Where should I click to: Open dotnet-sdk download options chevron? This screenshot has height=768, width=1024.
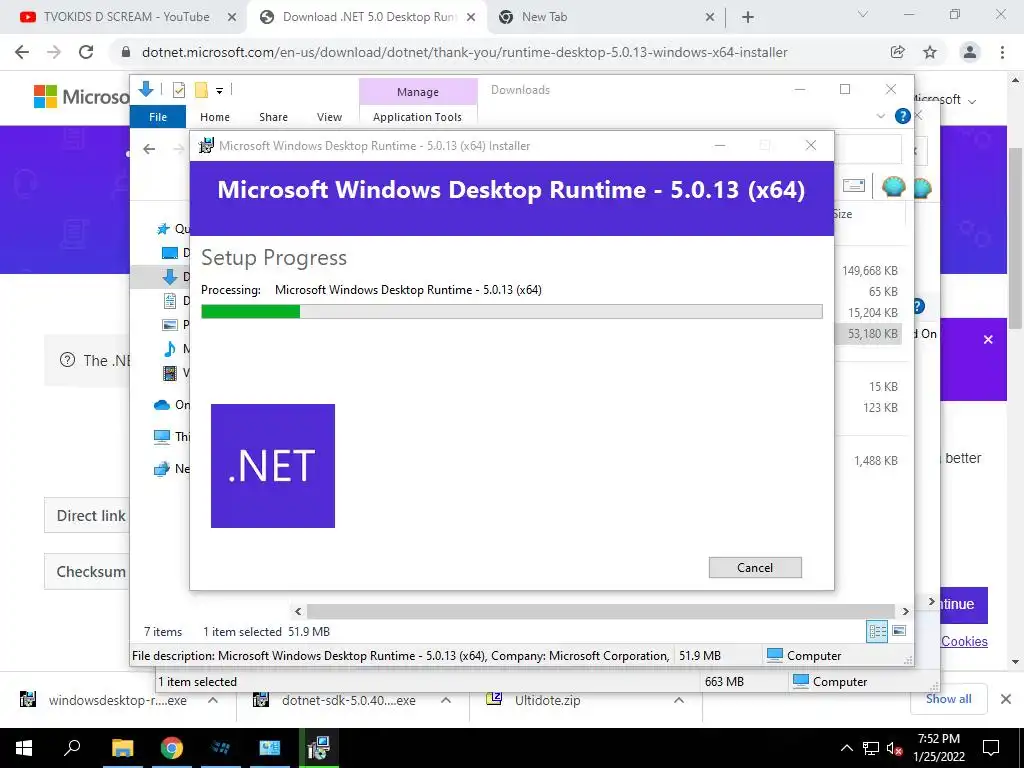[x=446, y=700]
